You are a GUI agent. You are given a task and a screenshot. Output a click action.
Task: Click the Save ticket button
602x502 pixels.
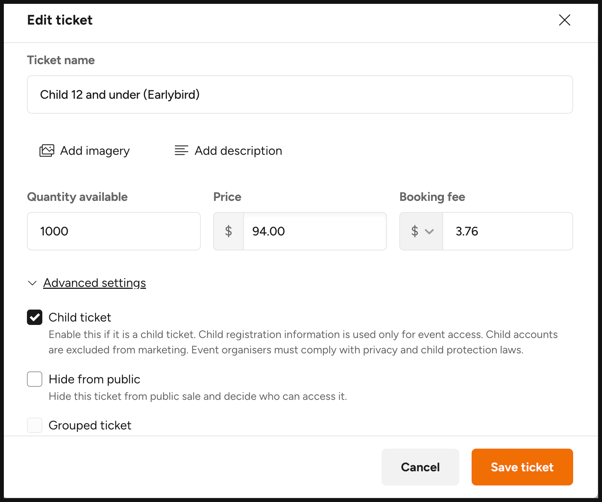(522, 467)
